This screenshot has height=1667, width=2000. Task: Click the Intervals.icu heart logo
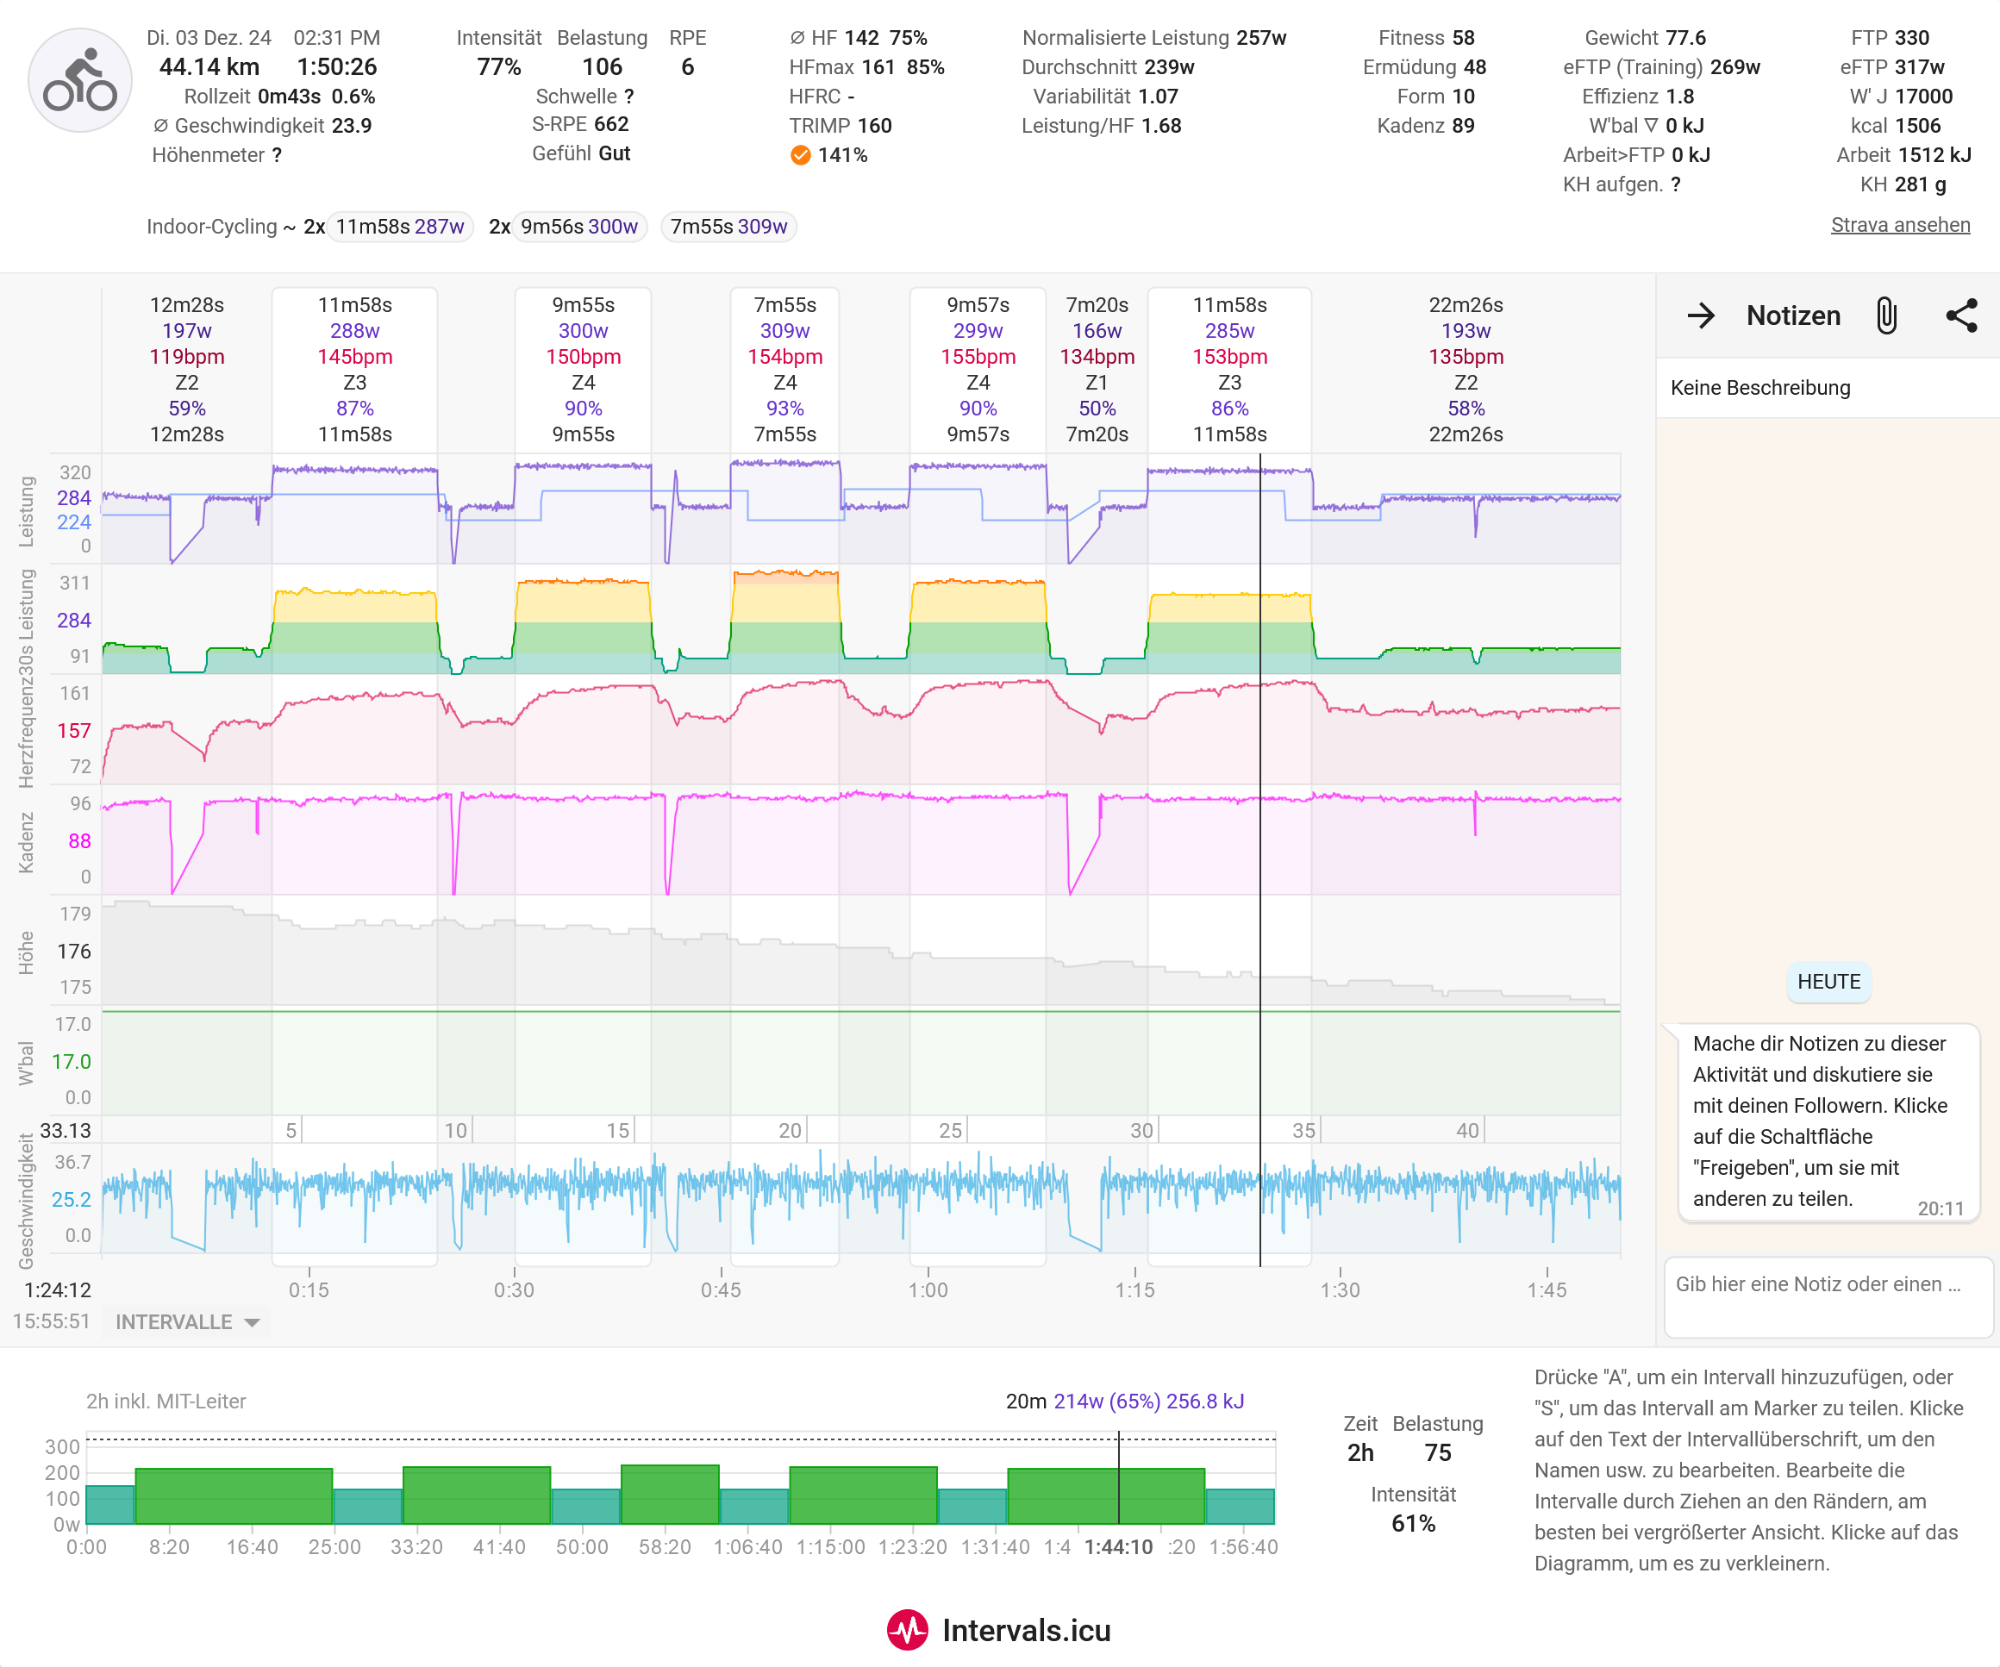908,1630
